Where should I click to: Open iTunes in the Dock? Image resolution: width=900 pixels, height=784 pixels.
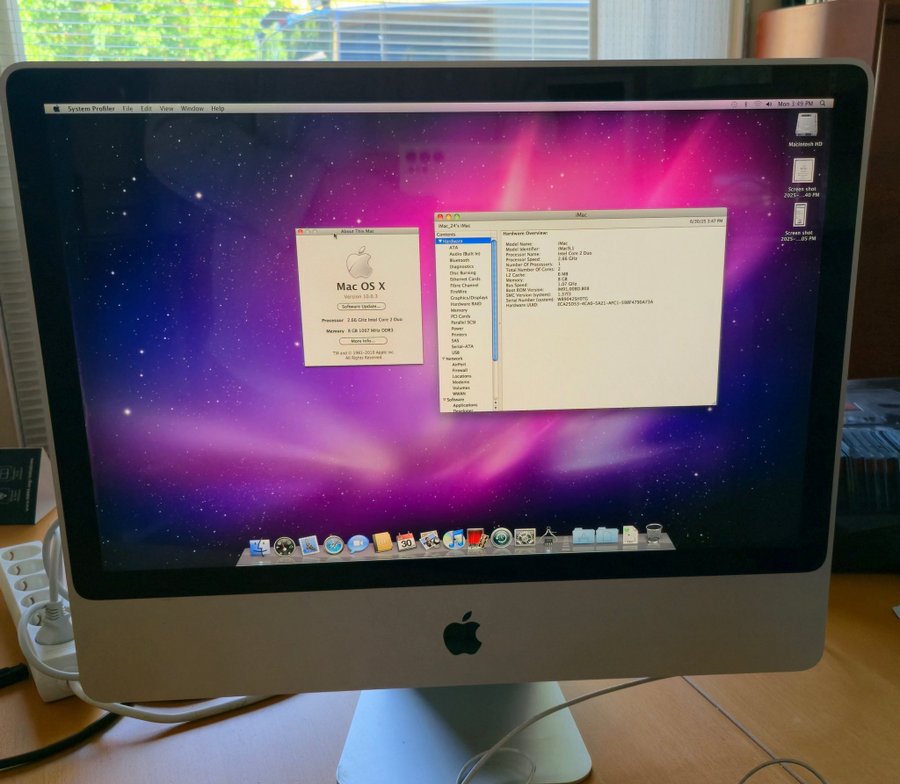coord(453,540)
